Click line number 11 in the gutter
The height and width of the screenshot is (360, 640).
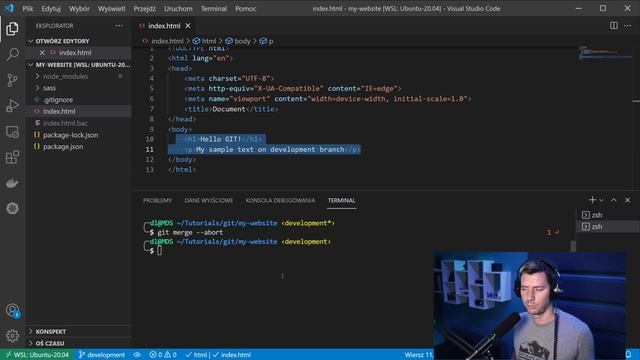tap(149, 149)
